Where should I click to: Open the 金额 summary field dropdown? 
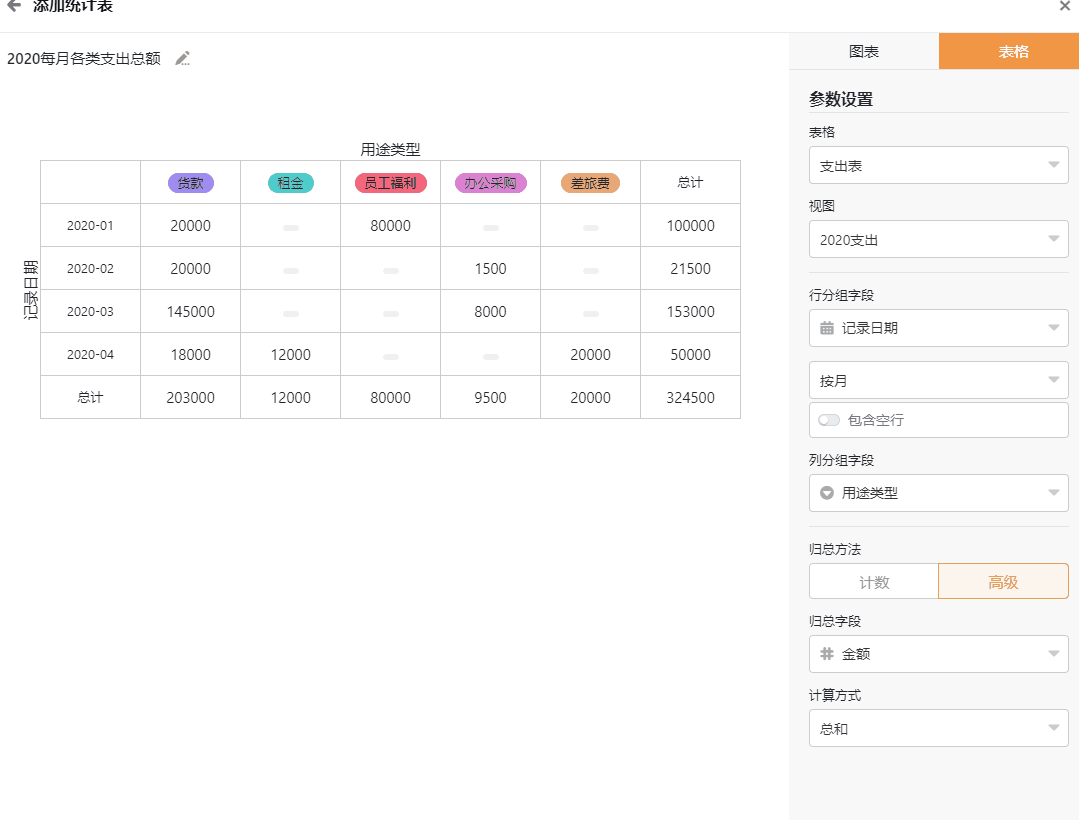coord(939,654)
